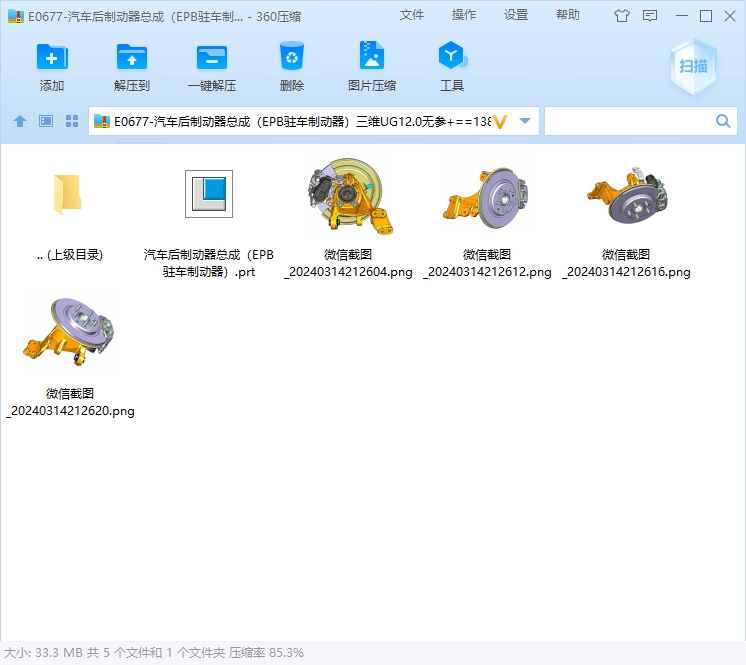Click filename text '_20240314212620.png'
The width and height of the screenshot is (746, 665).
tap(70, 411)
